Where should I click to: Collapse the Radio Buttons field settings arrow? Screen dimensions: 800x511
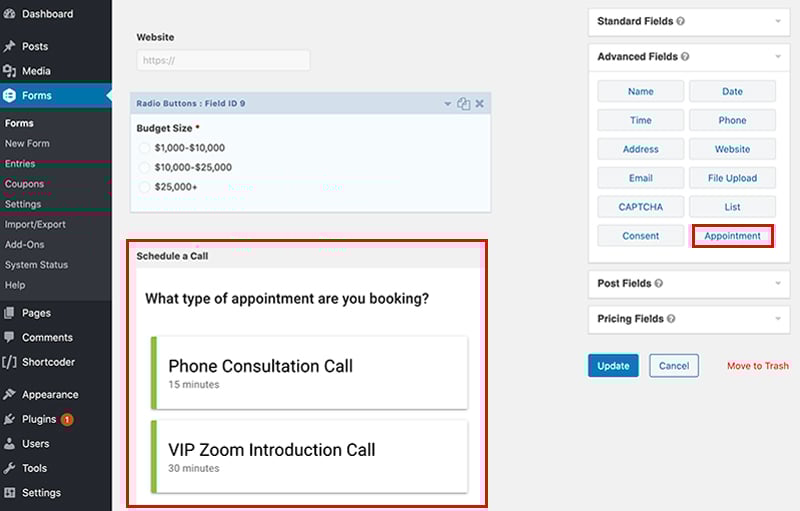coord(447,104)
